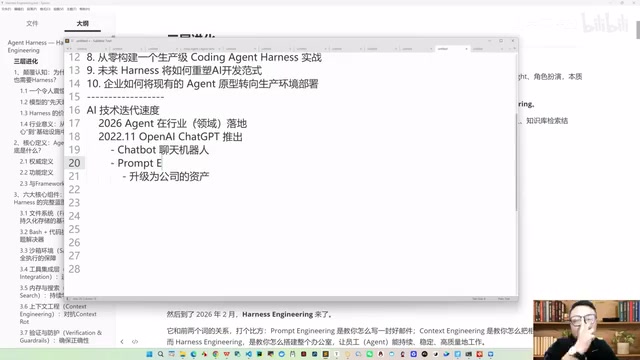The width and height of the screenshot is (640, 360).
Task: Close the active untitled tab in Sublime Text
Action: coord(466,49)
